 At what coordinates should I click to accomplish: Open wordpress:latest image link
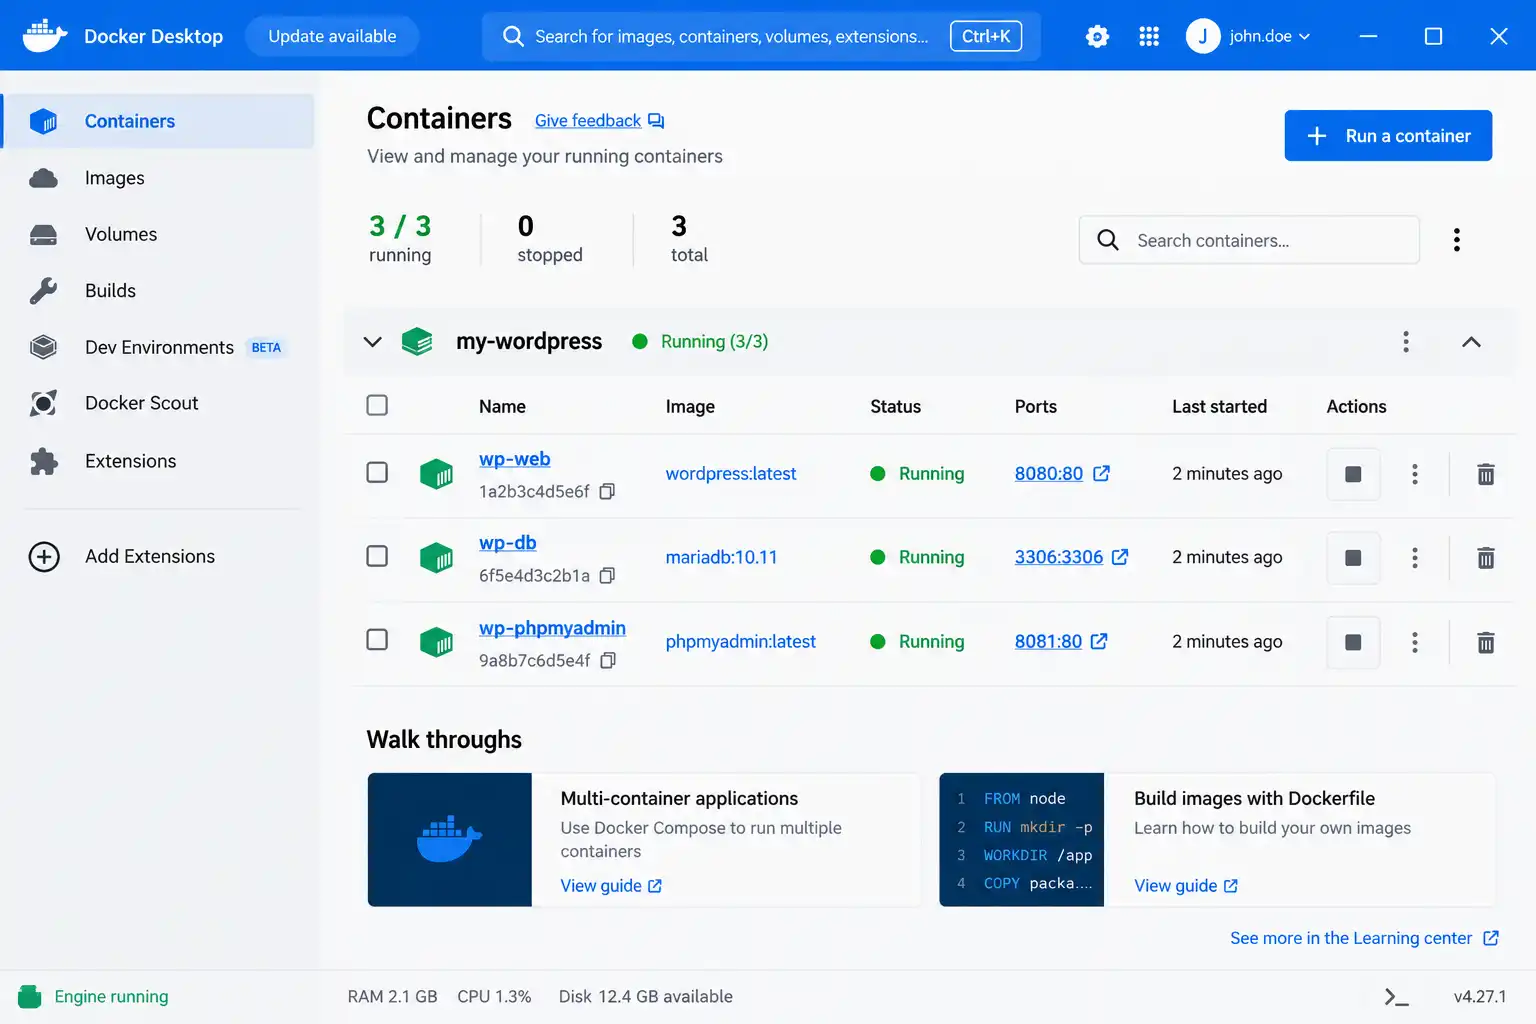[731, 474]
